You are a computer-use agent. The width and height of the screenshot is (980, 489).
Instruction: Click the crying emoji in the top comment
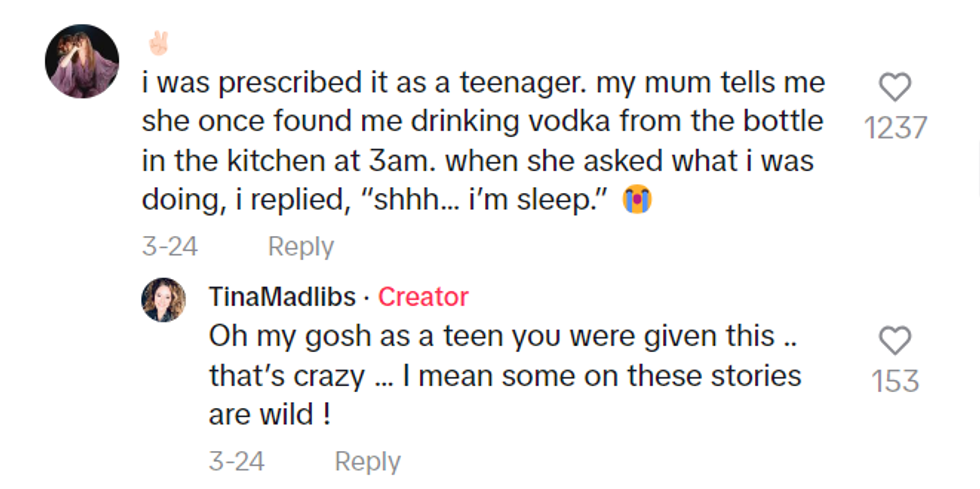(x=636, y=200)
